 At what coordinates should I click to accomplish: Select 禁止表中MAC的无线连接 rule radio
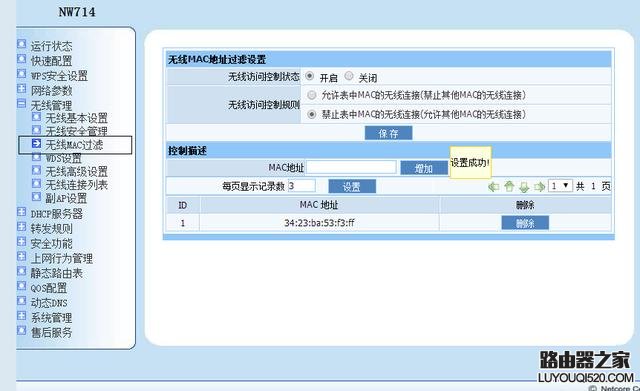click(x=312, y=114)
